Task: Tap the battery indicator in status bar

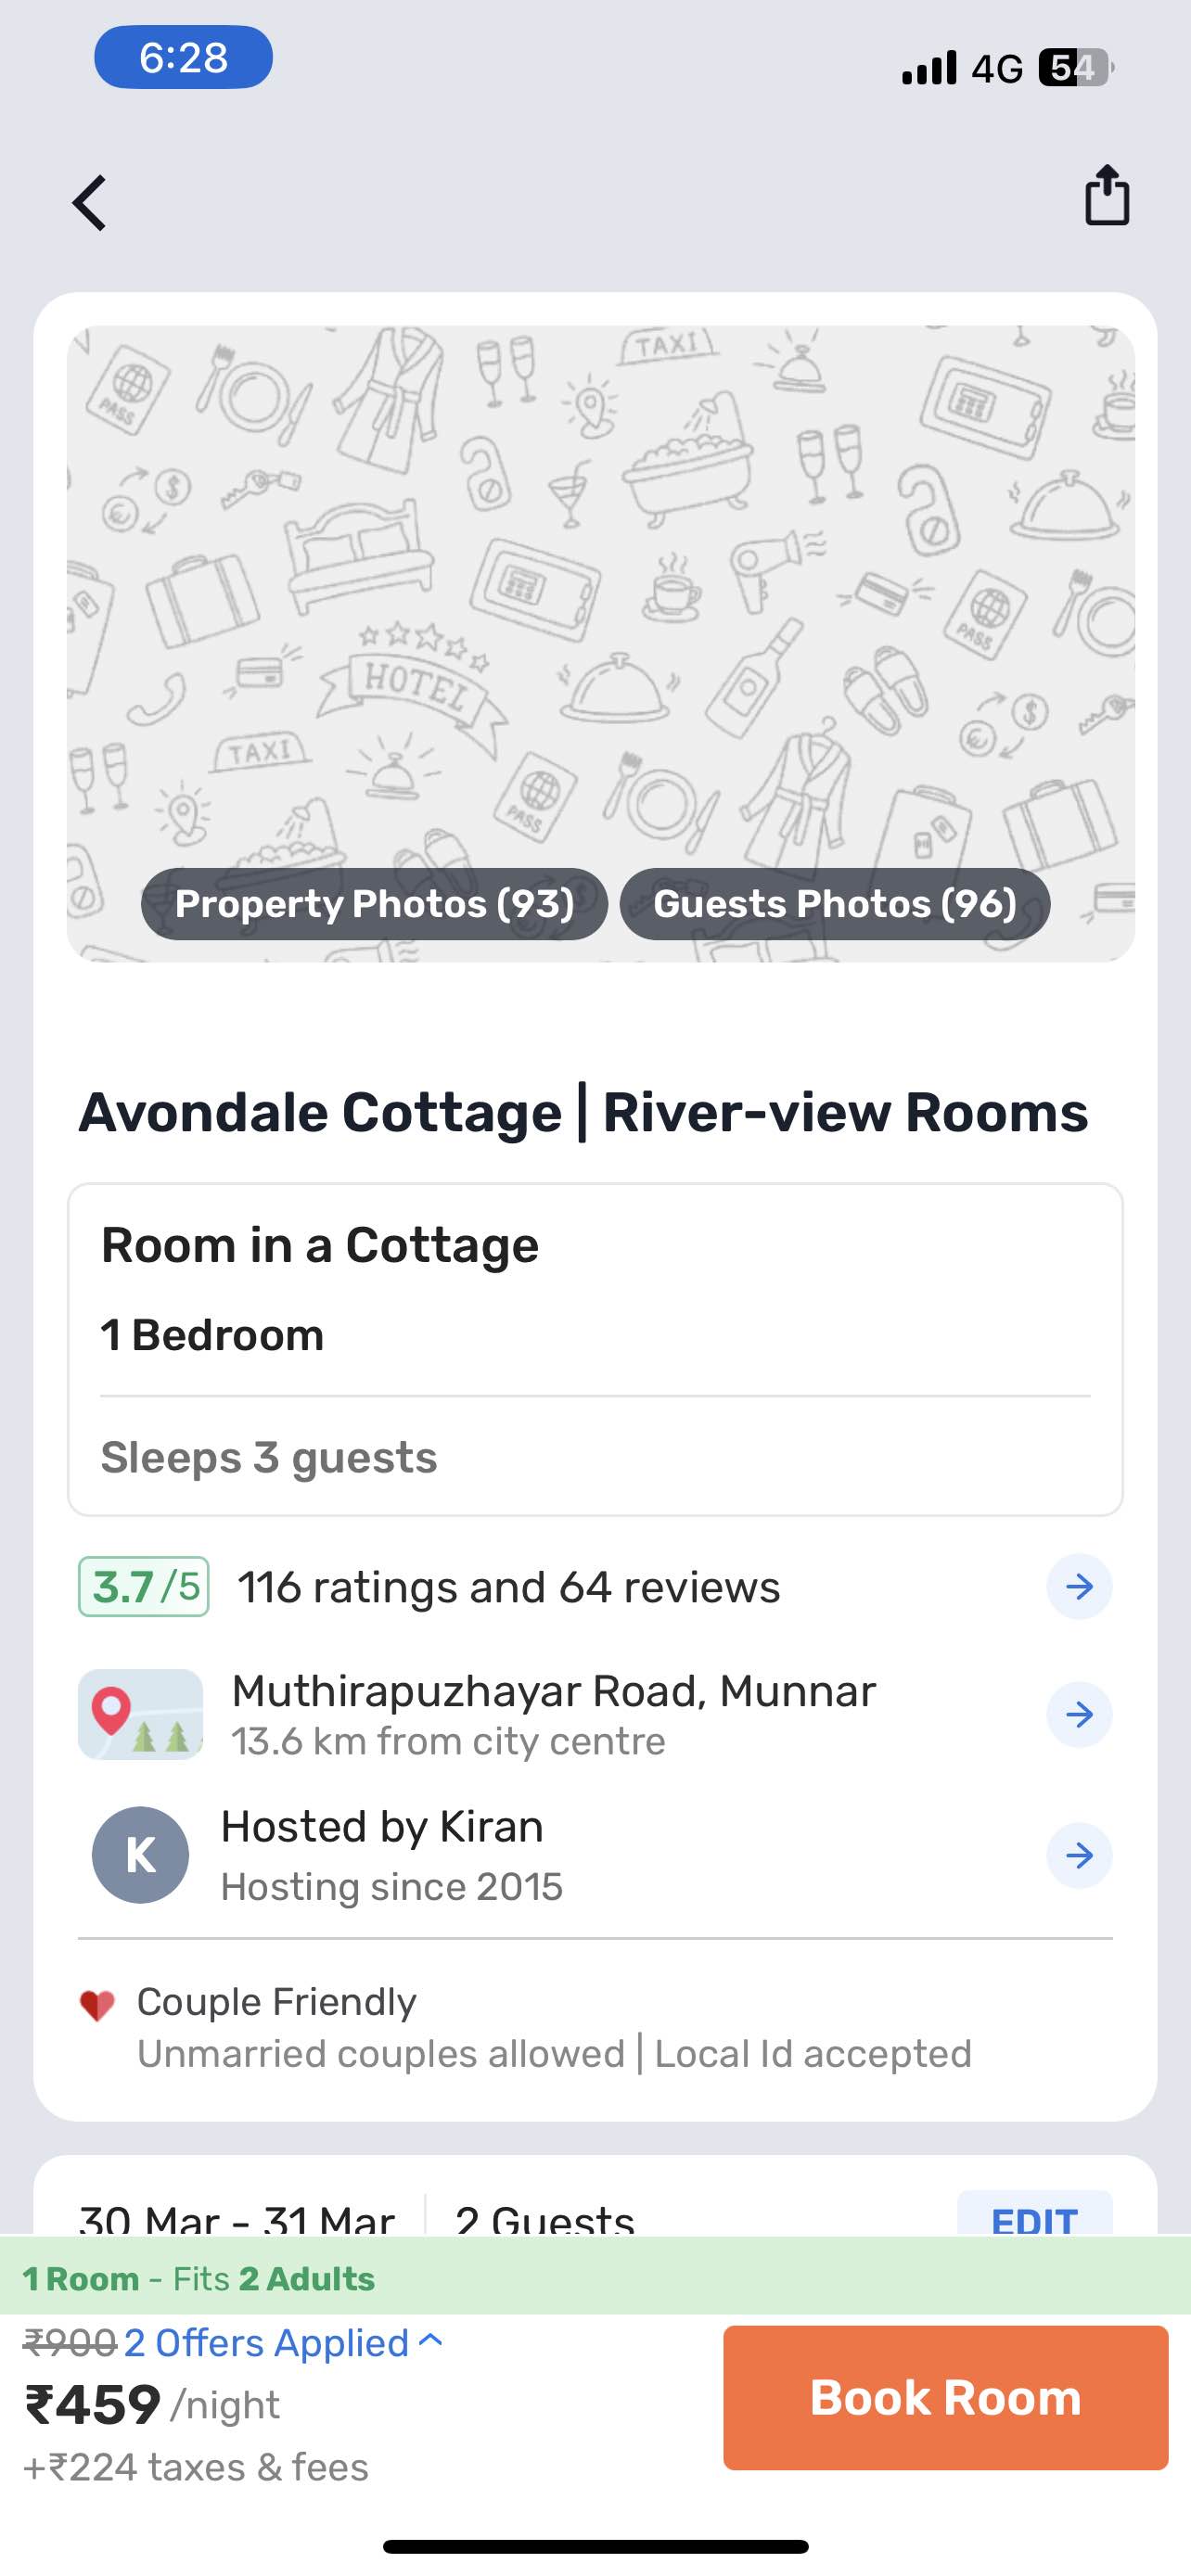Action: click(x=1074, y=68)
